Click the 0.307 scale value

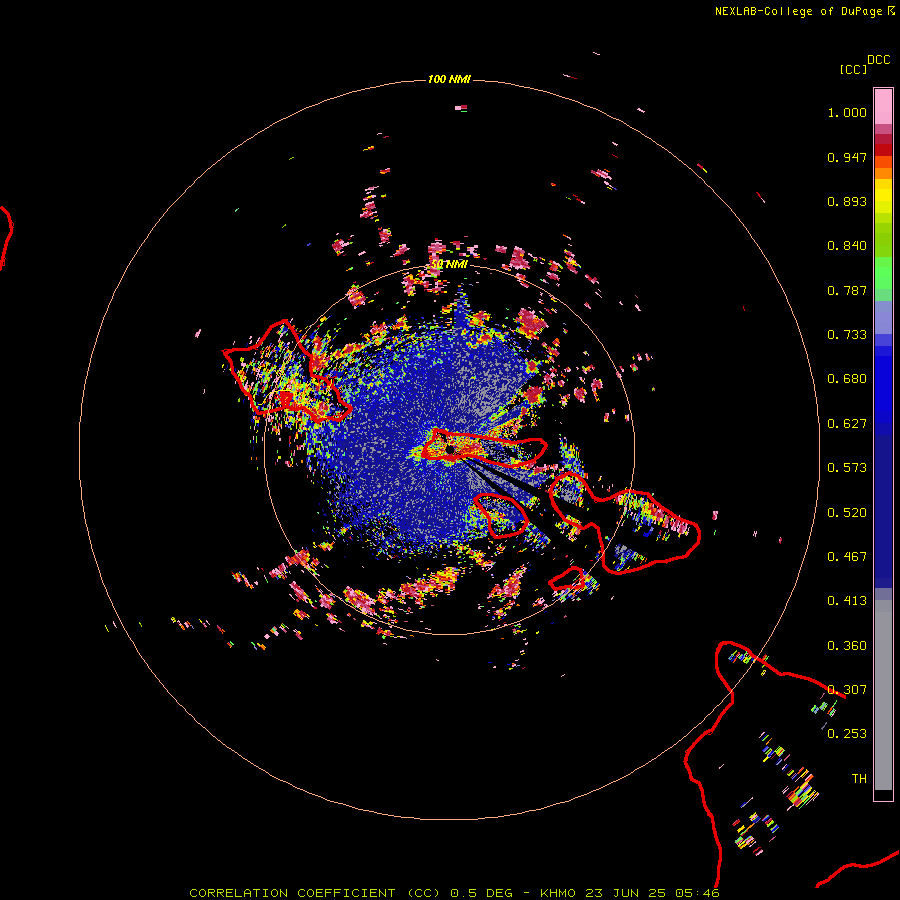tap(847, 690)
